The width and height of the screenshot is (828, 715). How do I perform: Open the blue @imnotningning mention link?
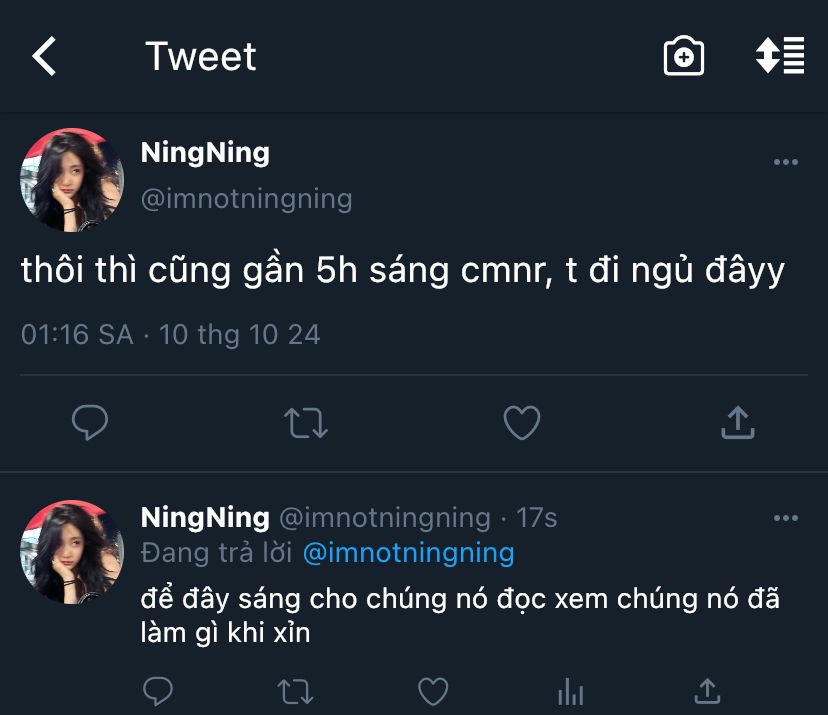click(408, 552)
